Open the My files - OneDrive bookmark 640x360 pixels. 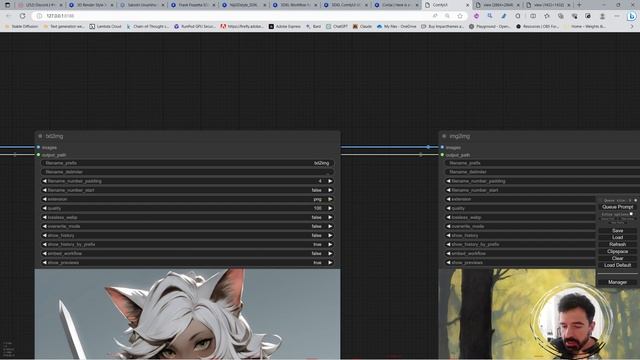click(397, 26)
